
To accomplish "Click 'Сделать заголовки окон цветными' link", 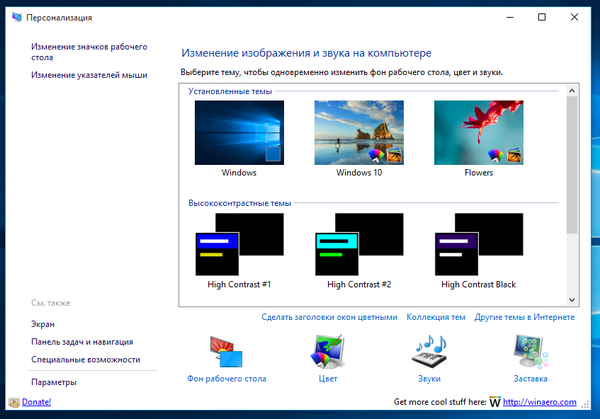I will (329, 317).
